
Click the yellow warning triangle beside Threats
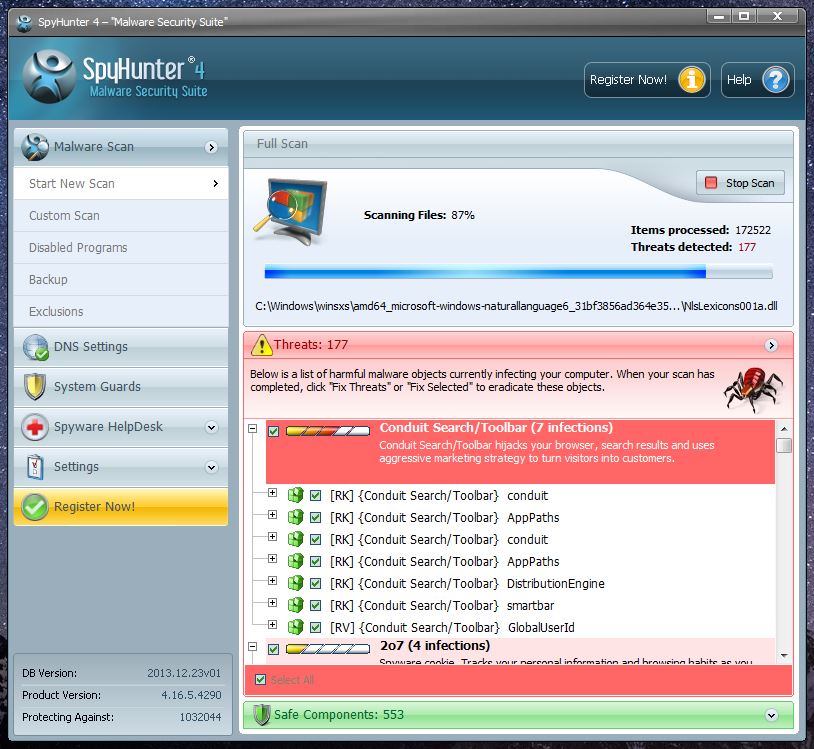point(262,345)
